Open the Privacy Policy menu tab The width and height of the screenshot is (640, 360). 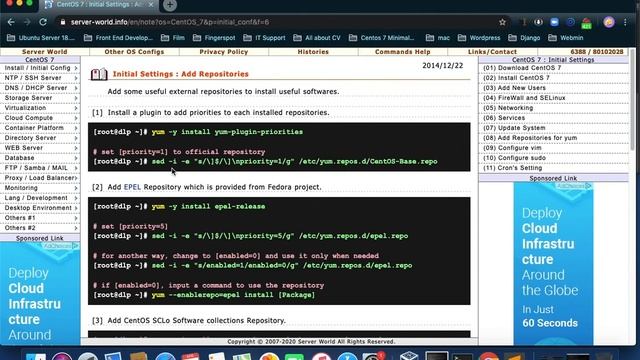pos(224,52)
